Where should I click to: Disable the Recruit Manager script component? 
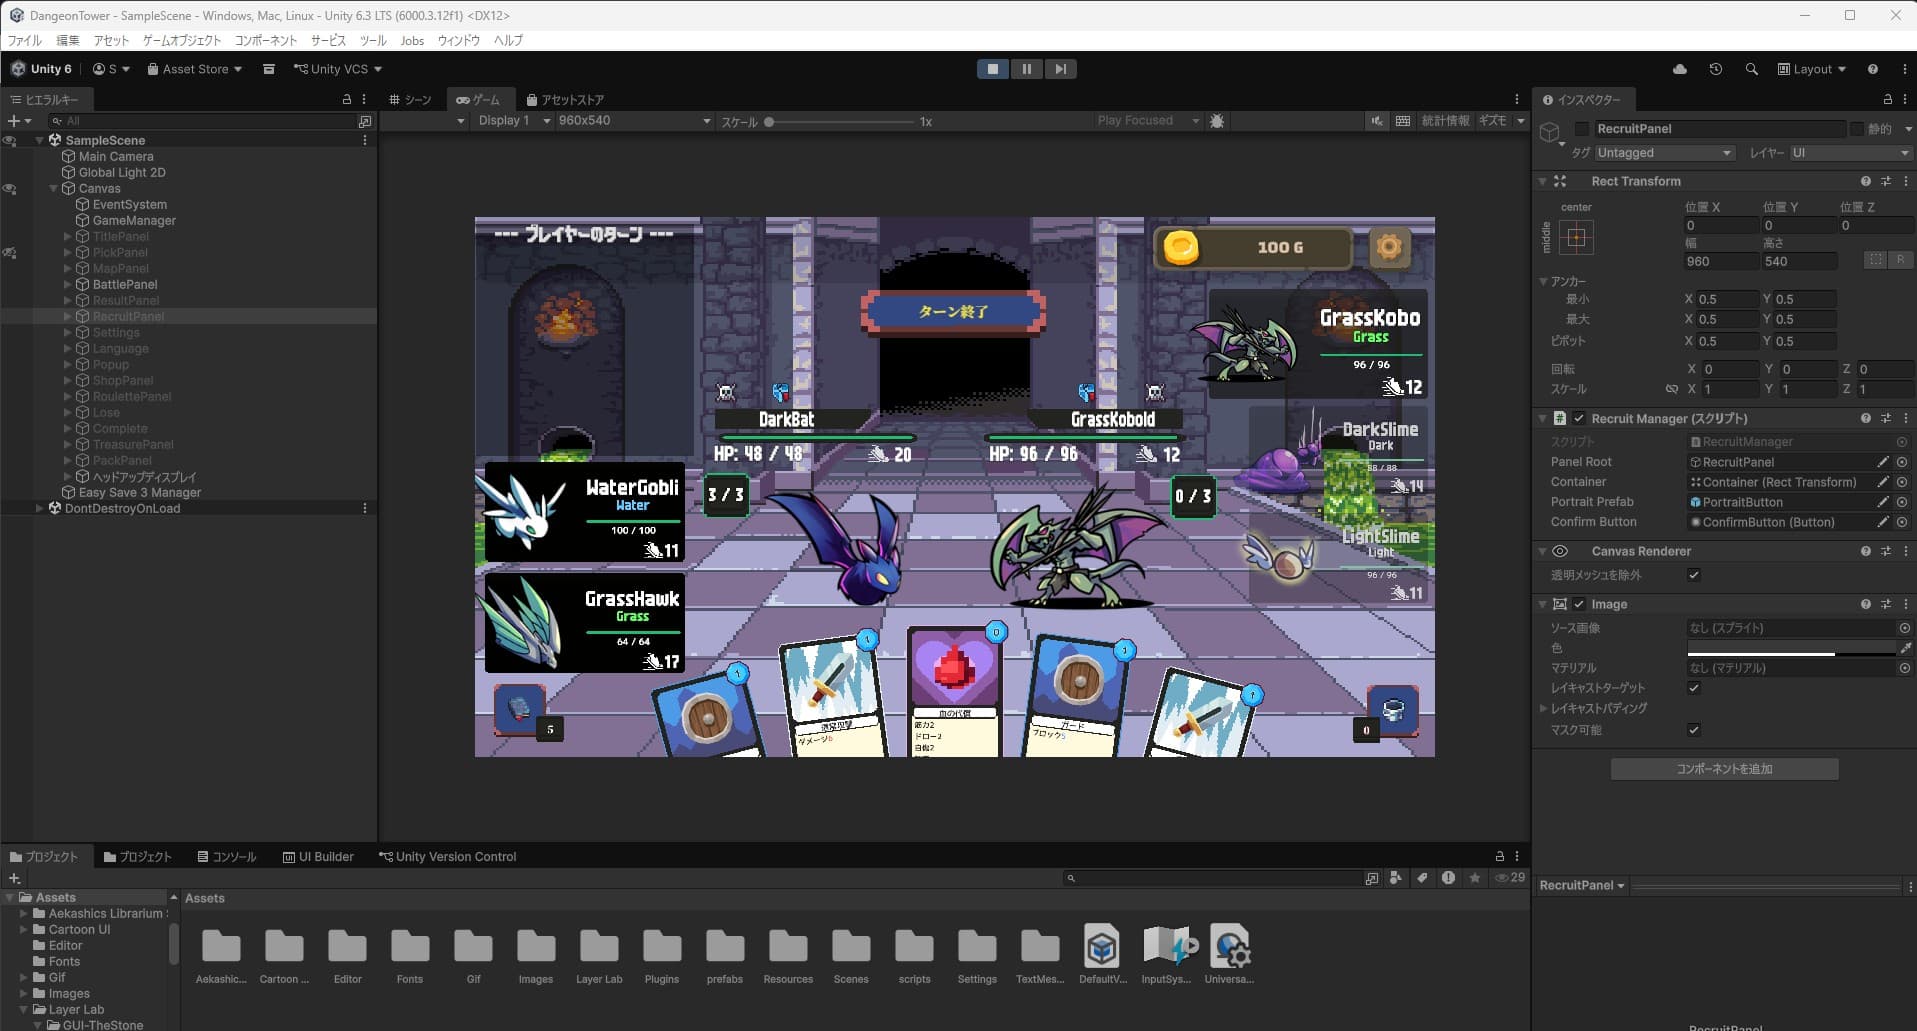(x=1579, y=418)
